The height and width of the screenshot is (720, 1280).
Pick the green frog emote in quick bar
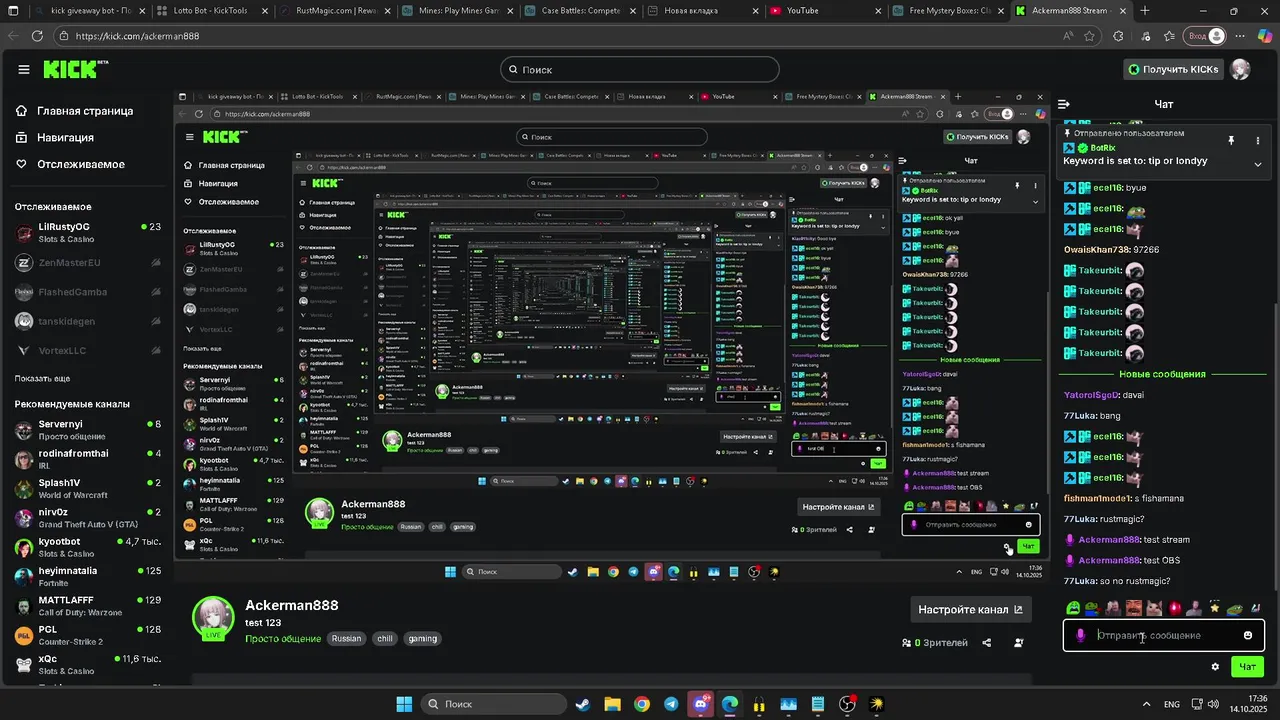click(1073, 608)
